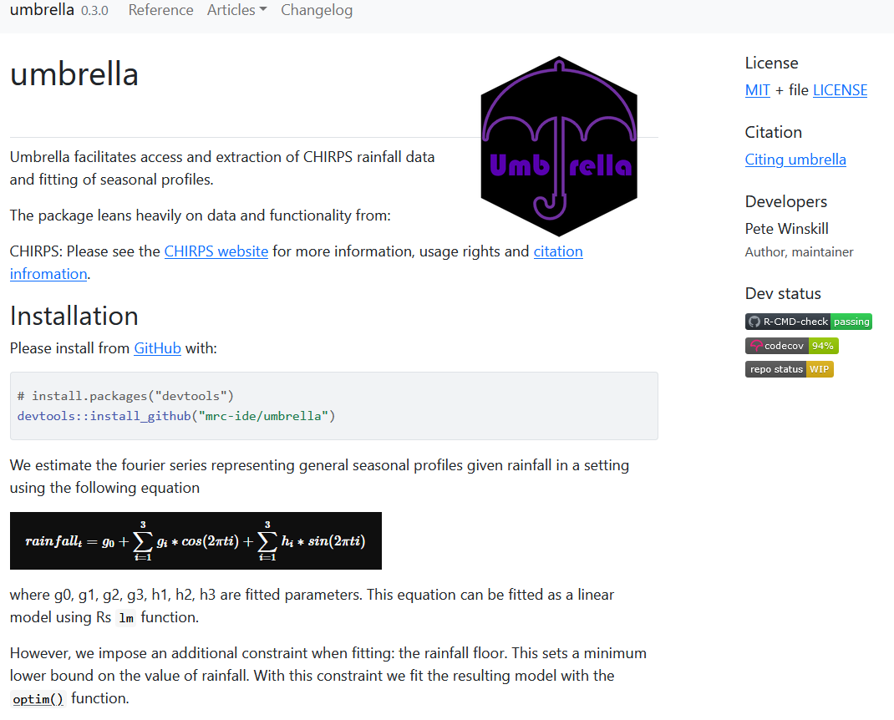Follow the GitHub install link

coord(157,348)
